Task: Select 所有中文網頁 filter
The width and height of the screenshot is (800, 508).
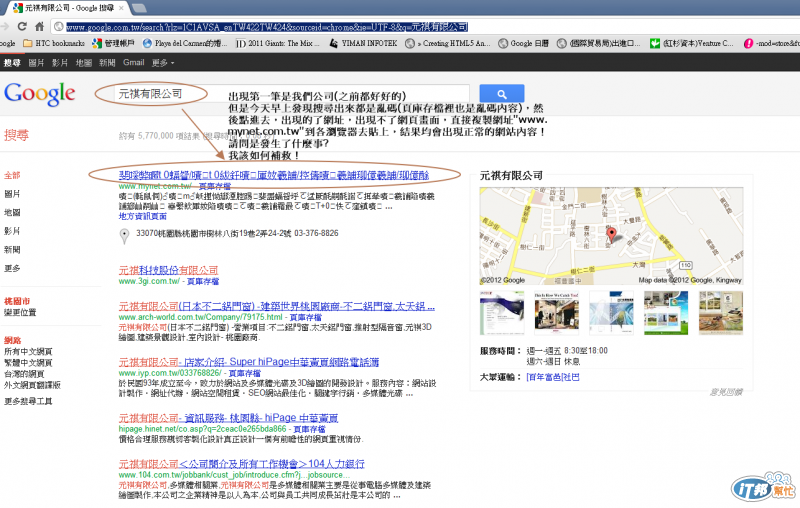Action: 28,351
